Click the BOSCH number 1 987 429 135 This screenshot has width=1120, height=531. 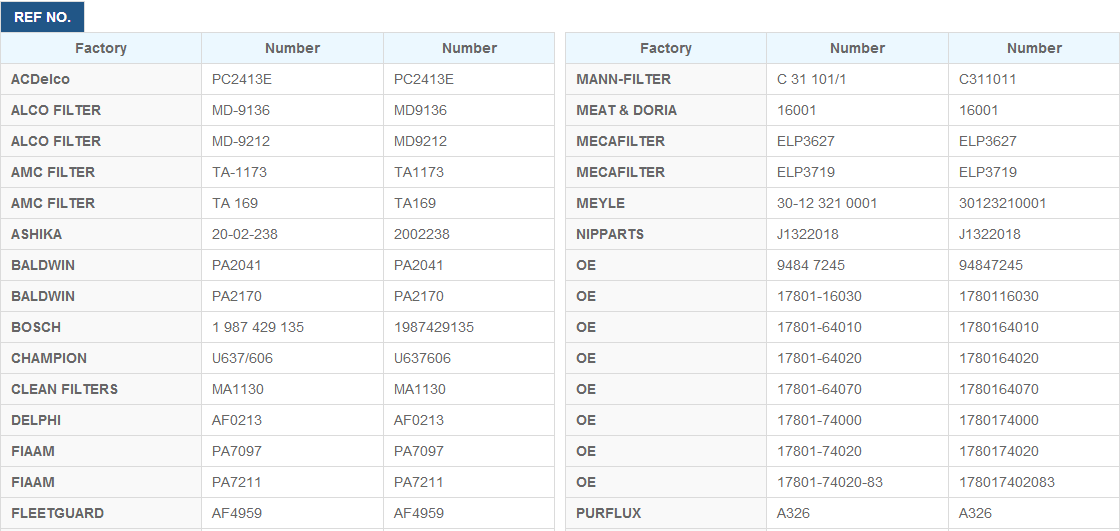click(258, 327)
